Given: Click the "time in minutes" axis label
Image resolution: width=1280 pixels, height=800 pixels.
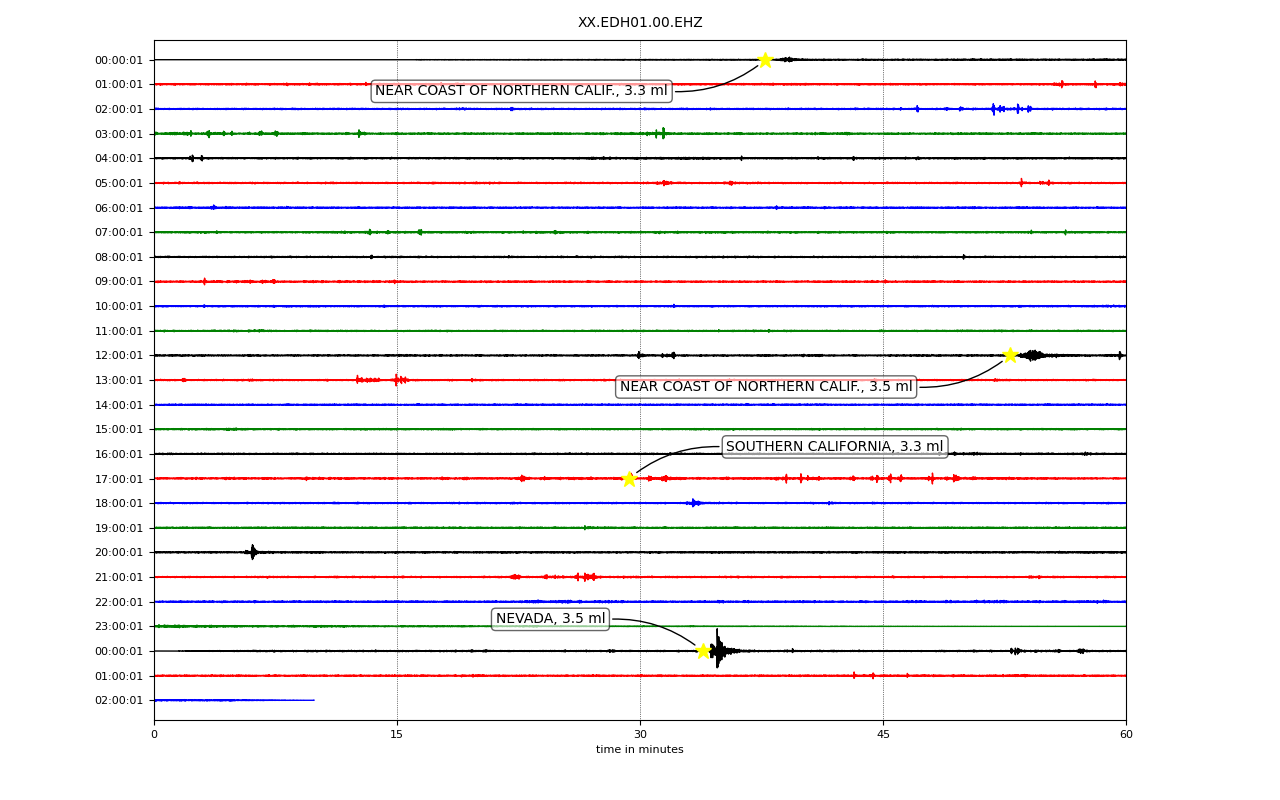Looking at the screenshot, I should [x=640, y=750].
